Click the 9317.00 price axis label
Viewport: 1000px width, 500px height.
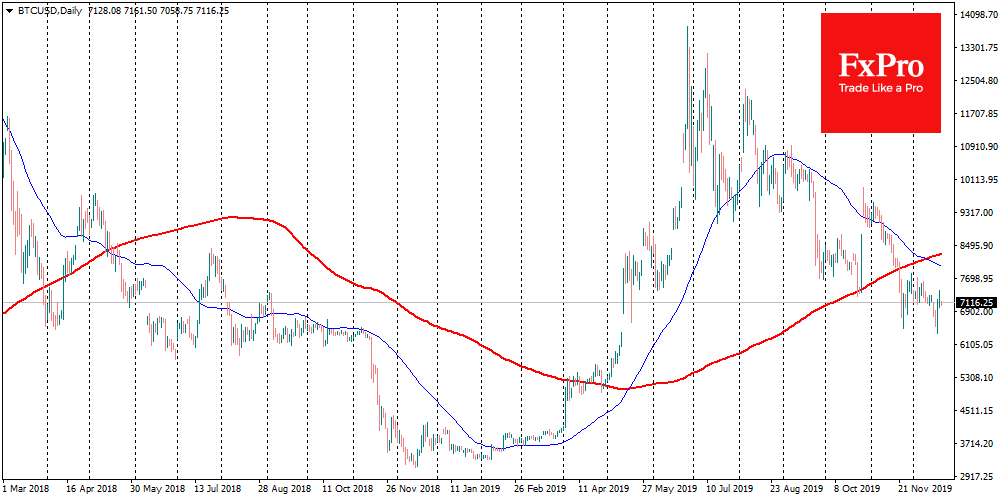tap(977, 213)
